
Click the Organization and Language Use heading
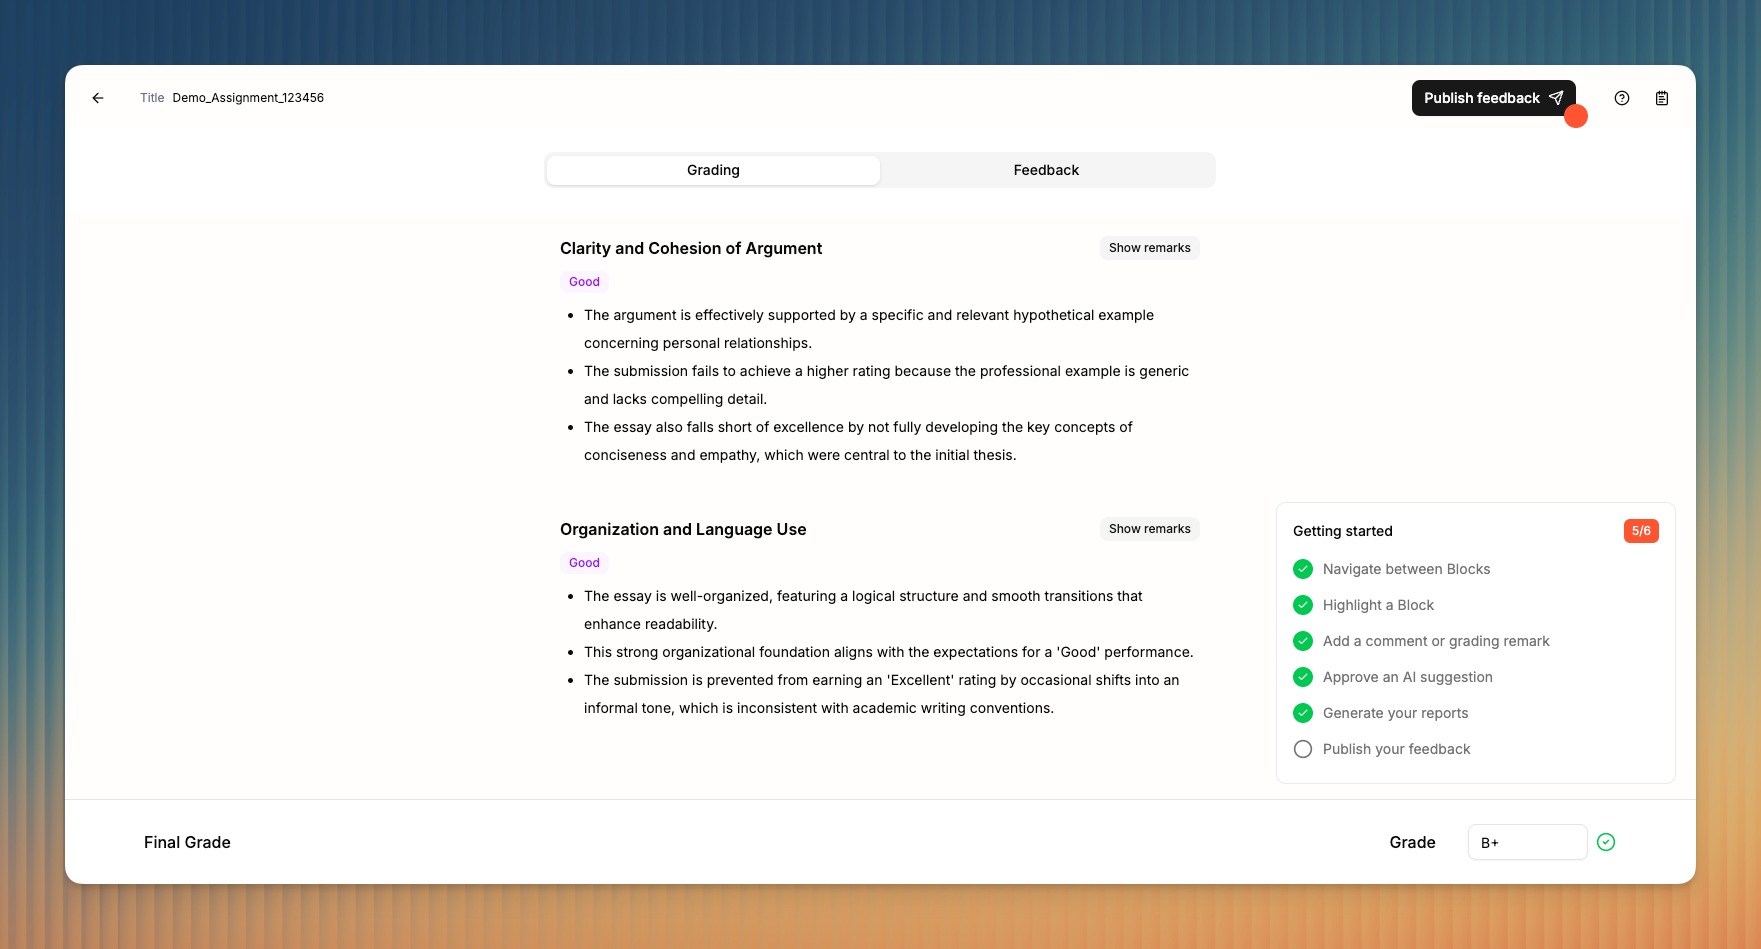pos(683,529)
